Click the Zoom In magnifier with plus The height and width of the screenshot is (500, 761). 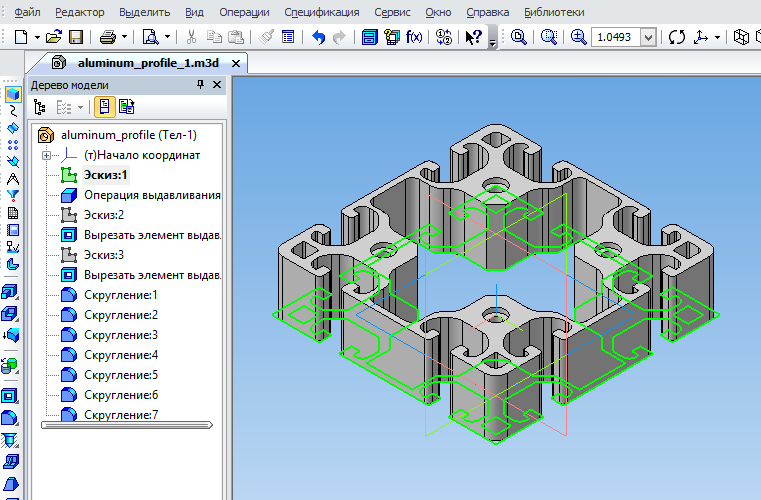(x=578, y=37)
